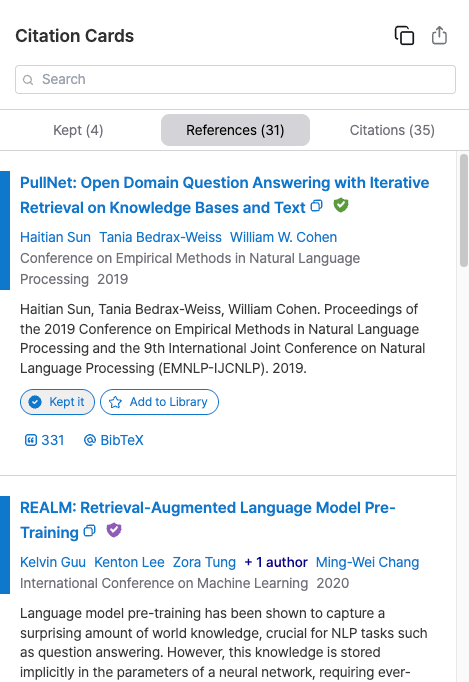The height and width of the screenshot is (682, 469).
Task: Click the magnifier icon in search box
Action: pos(28,80)
